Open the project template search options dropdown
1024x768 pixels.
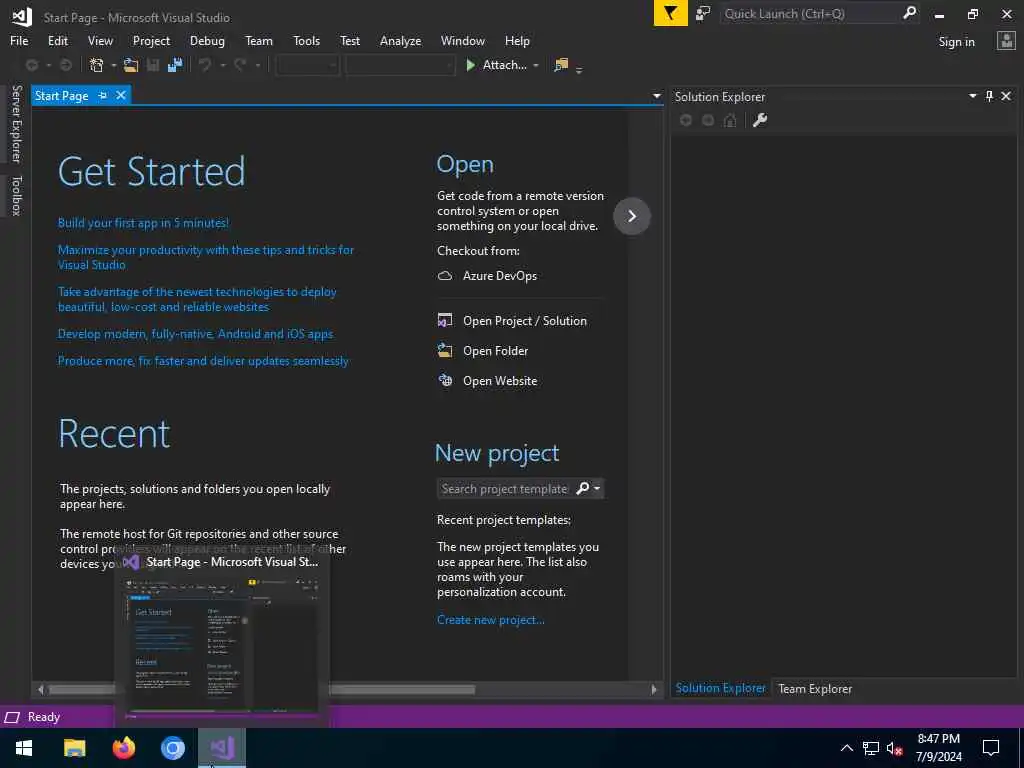click(596, 488)
